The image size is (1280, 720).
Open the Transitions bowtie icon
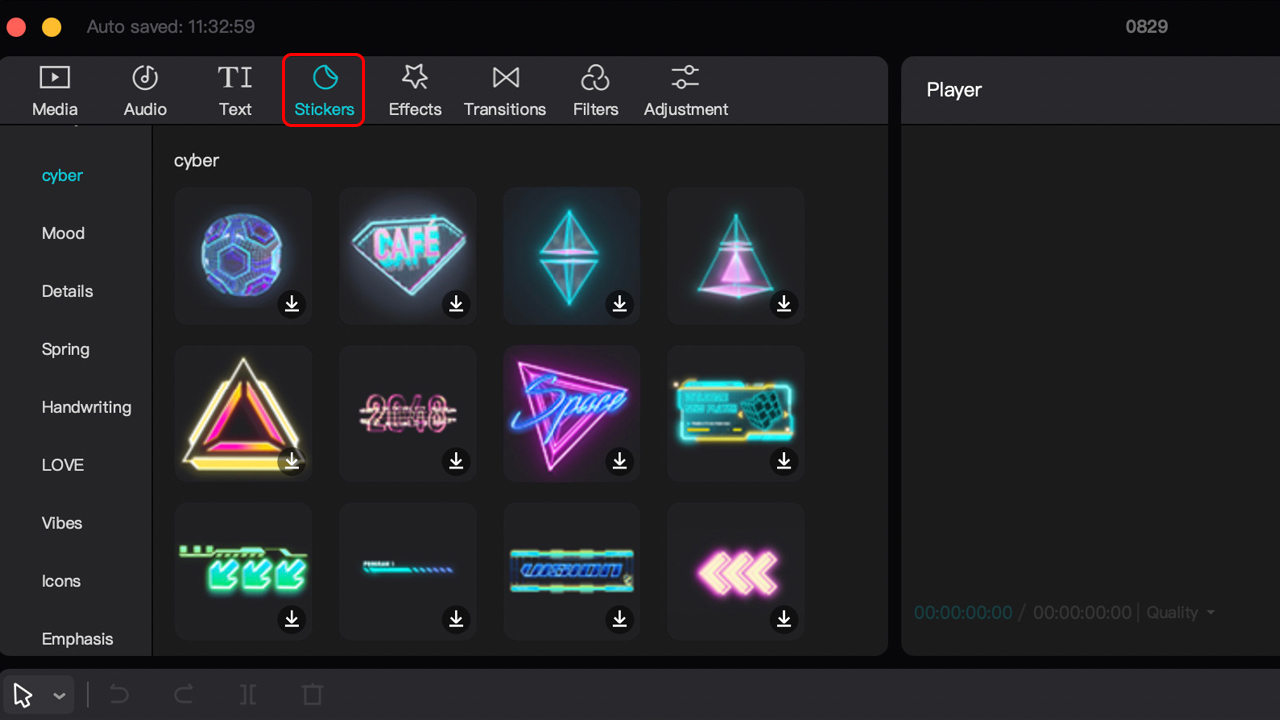click(506, 77)
